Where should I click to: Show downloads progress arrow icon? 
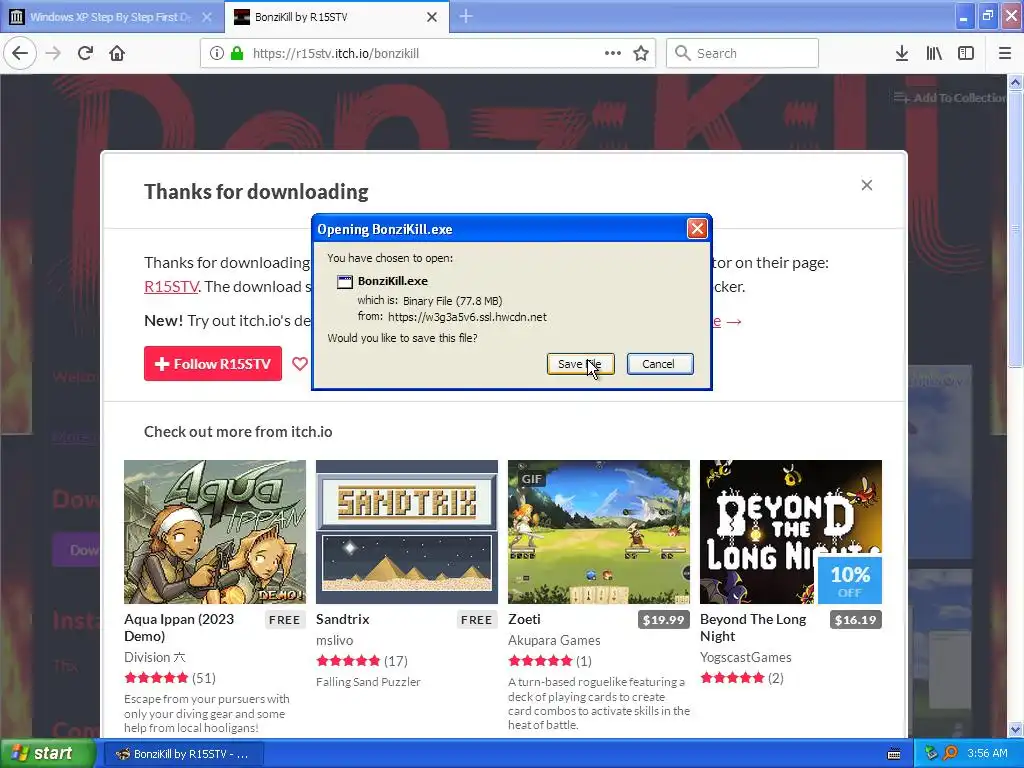click(x=902, y=54)
